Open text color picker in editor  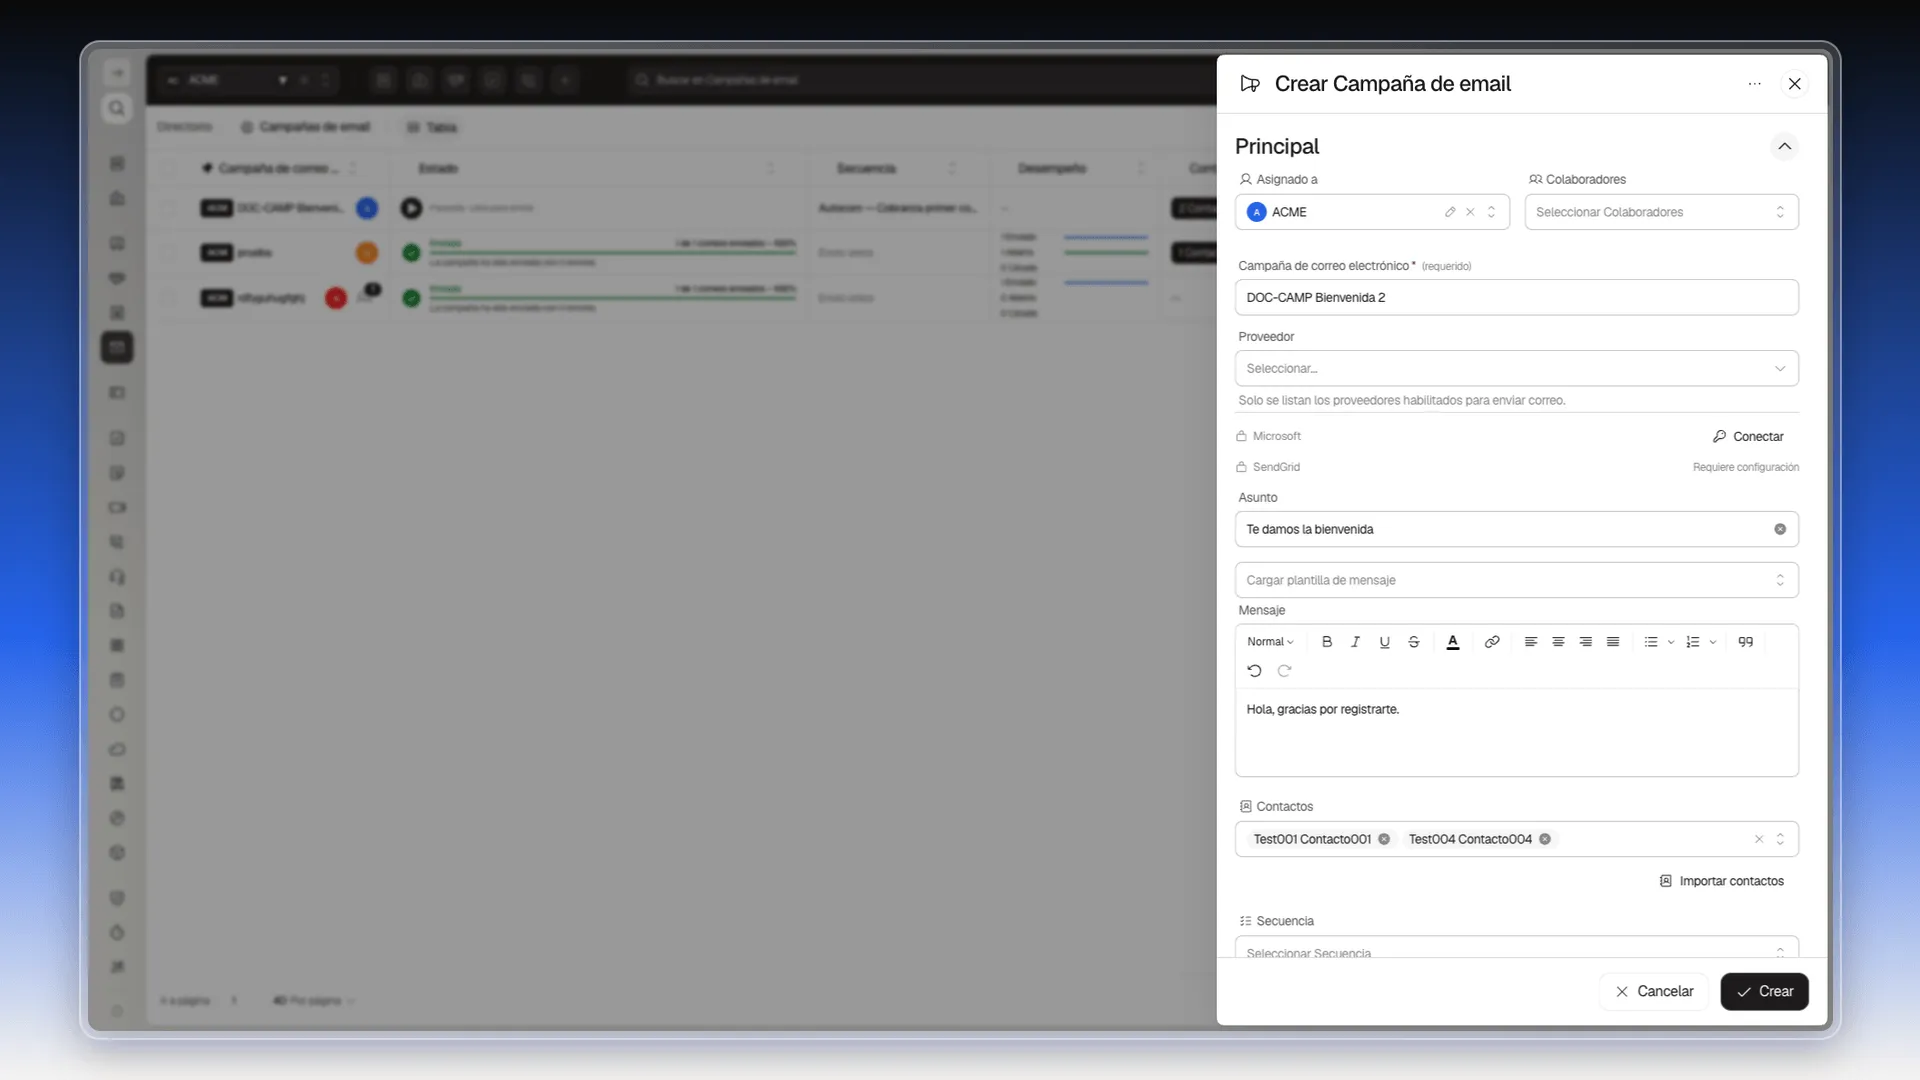(x=1453, y=642)
